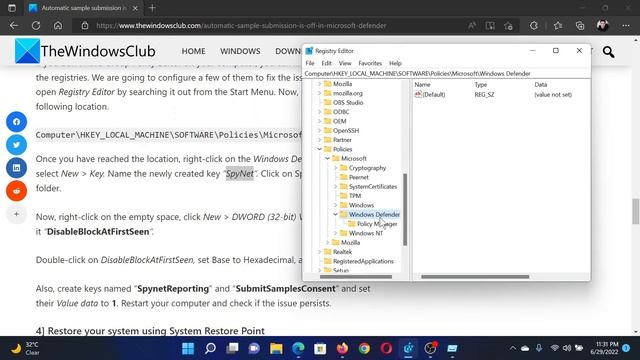Open new browser tab
Screen dimensions: 640x360
(152, 8)
